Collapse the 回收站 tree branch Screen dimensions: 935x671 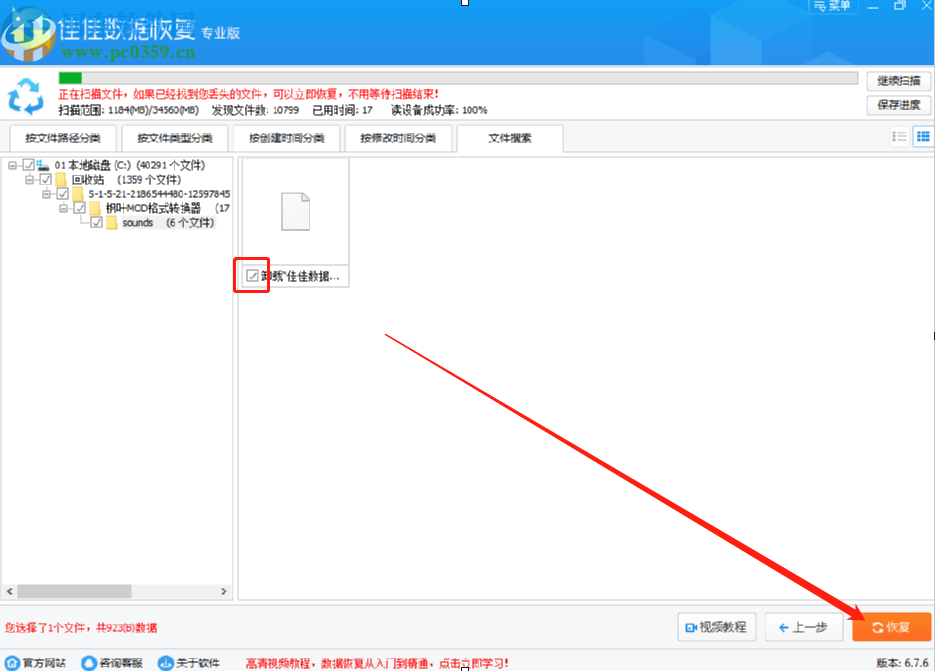[28, 180]
